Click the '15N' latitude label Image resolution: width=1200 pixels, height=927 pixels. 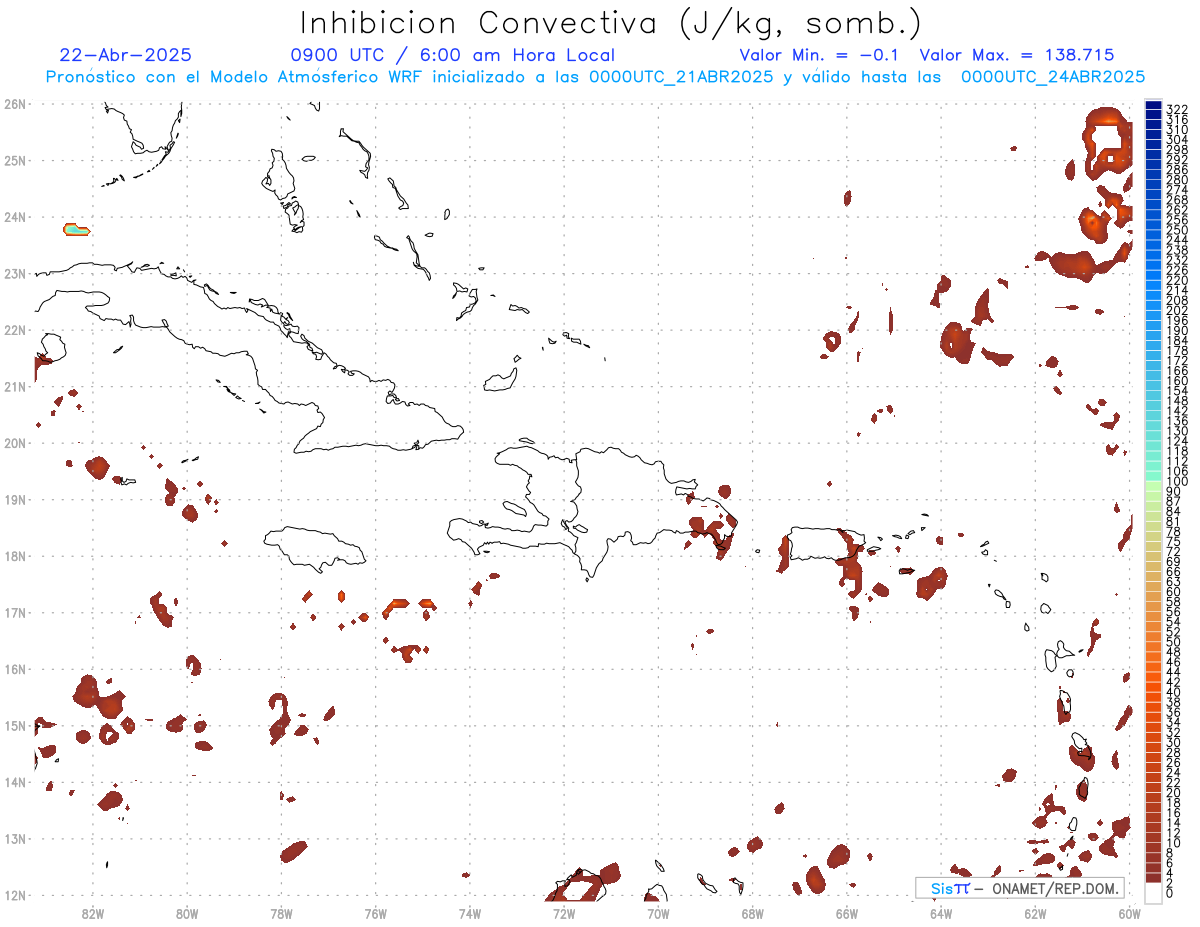(x=15, y=725)
